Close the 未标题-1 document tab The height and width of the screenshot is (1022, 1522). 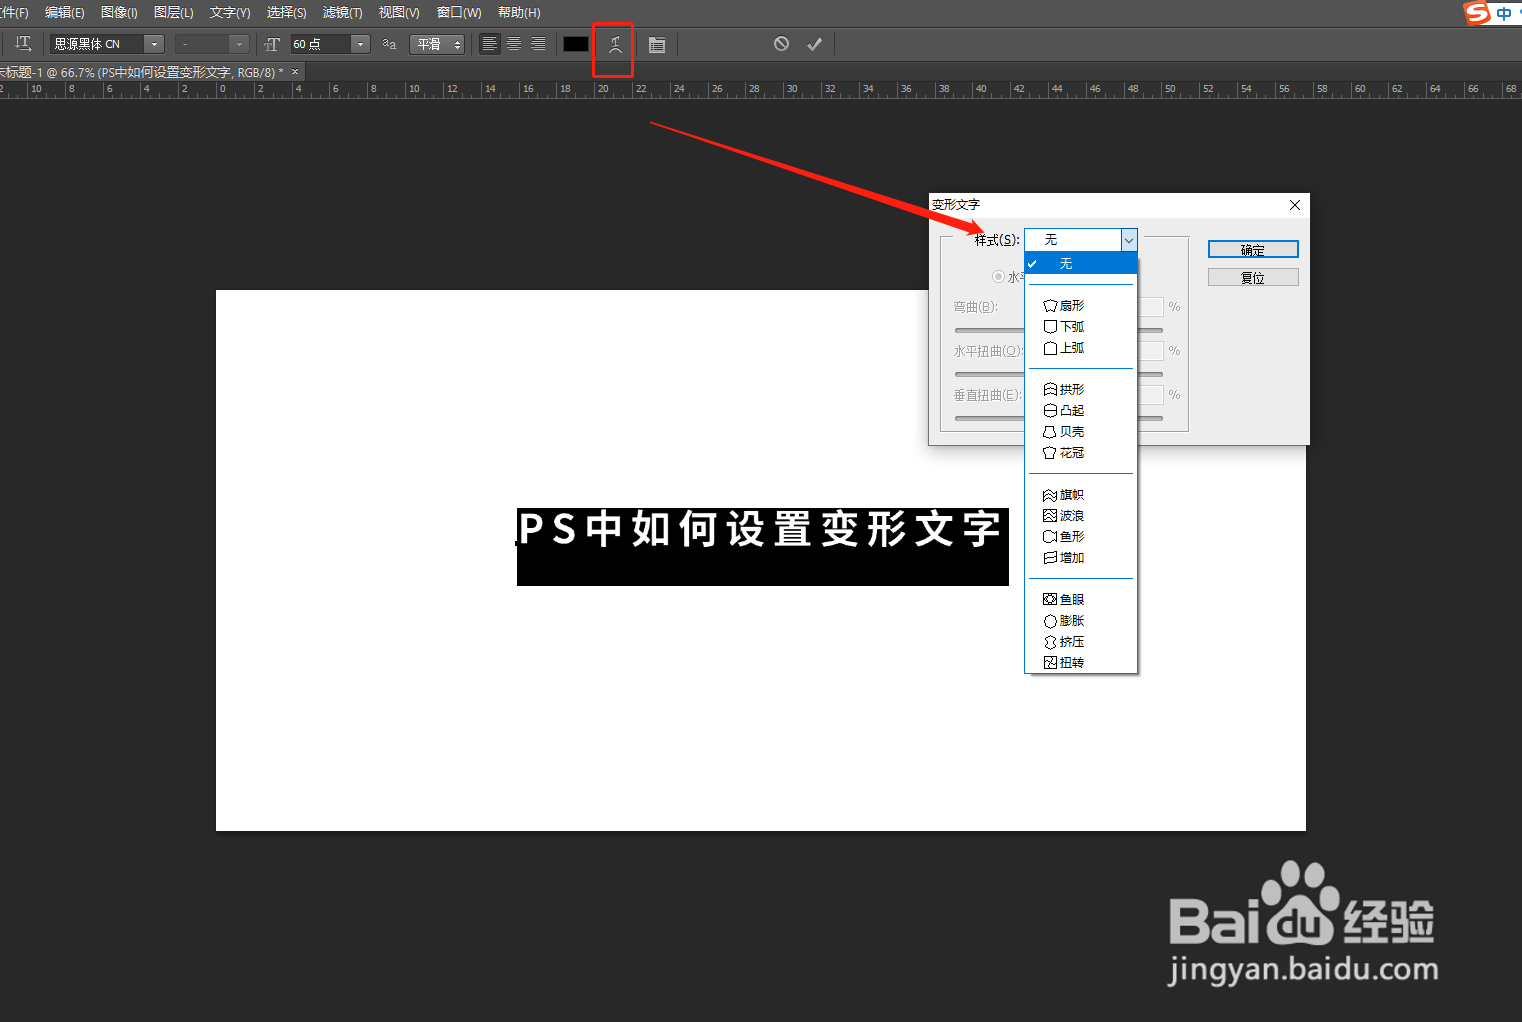tap(295, 72)
